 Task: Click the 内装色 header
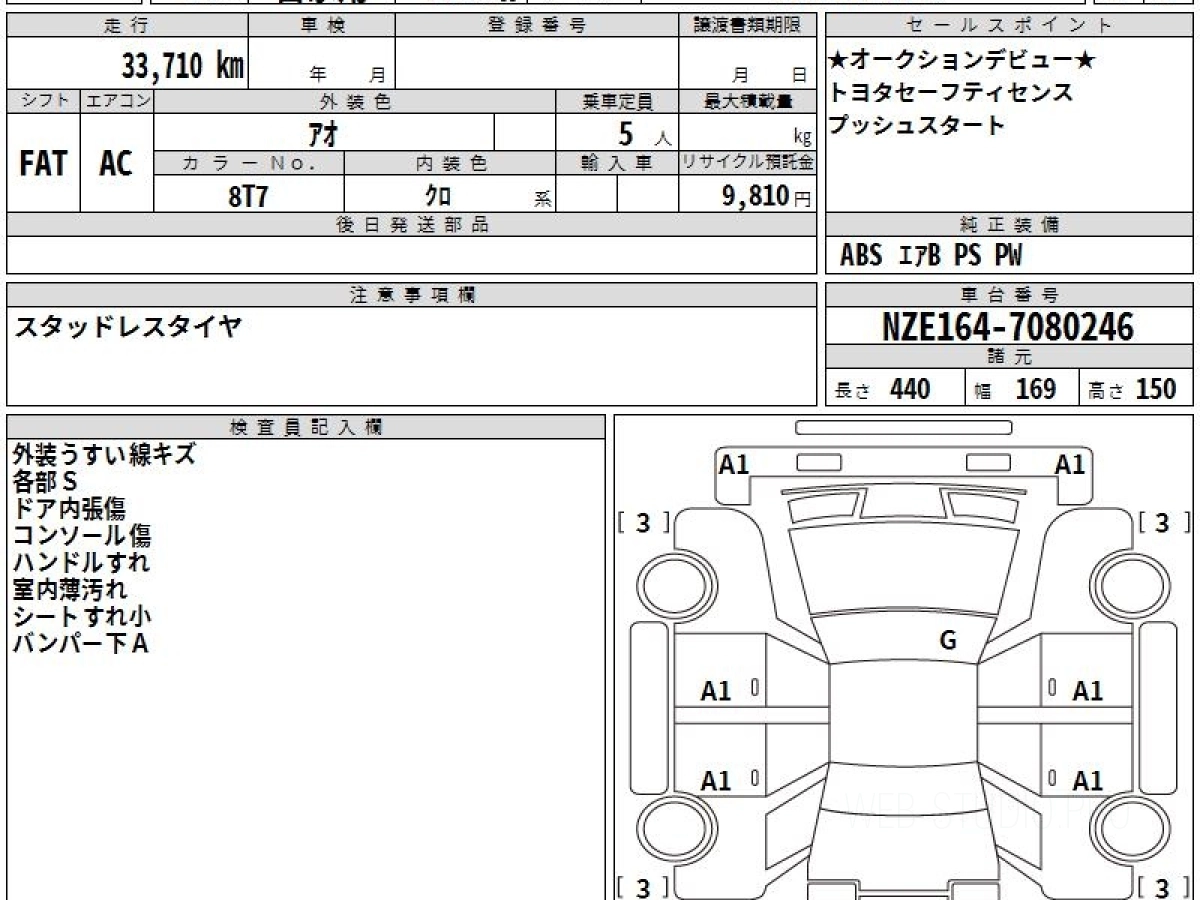point(450,163)
